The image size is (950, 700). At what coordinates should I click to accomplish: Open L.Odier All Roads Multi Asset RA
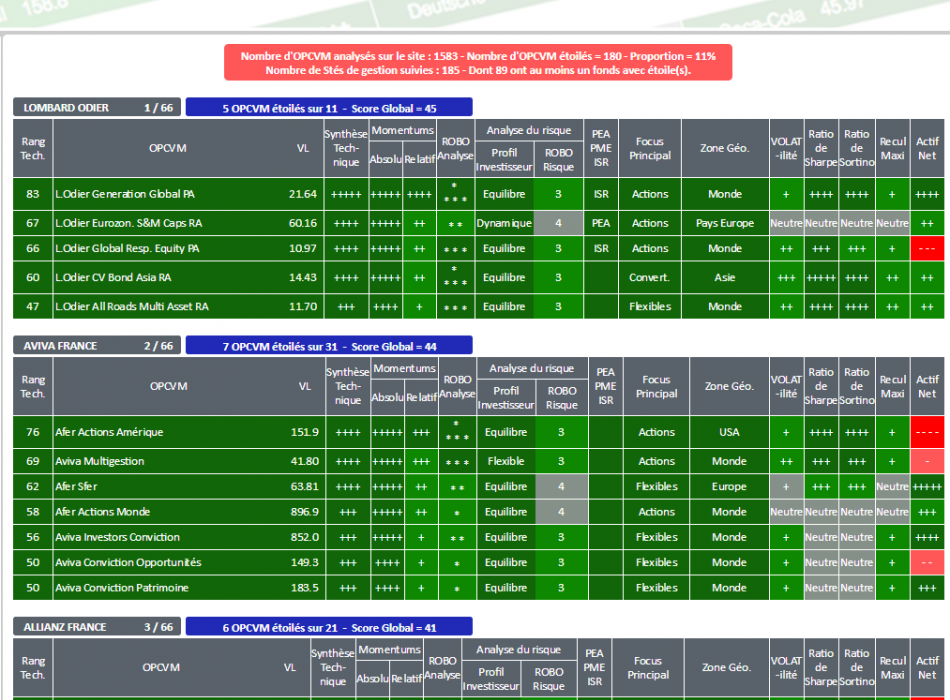(x=132, y=307)
